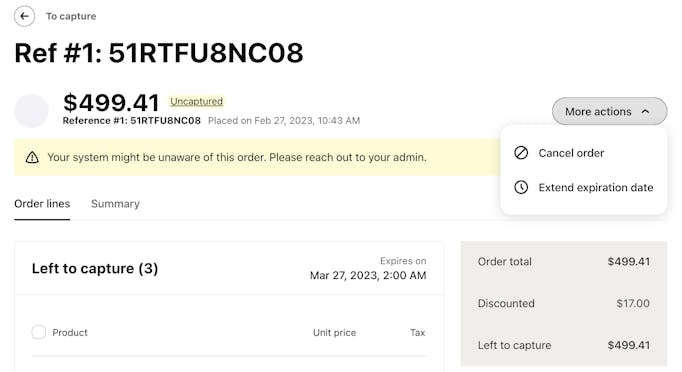Click the Uncaptured status badge

pyautogui.click(x=197, y=101)
